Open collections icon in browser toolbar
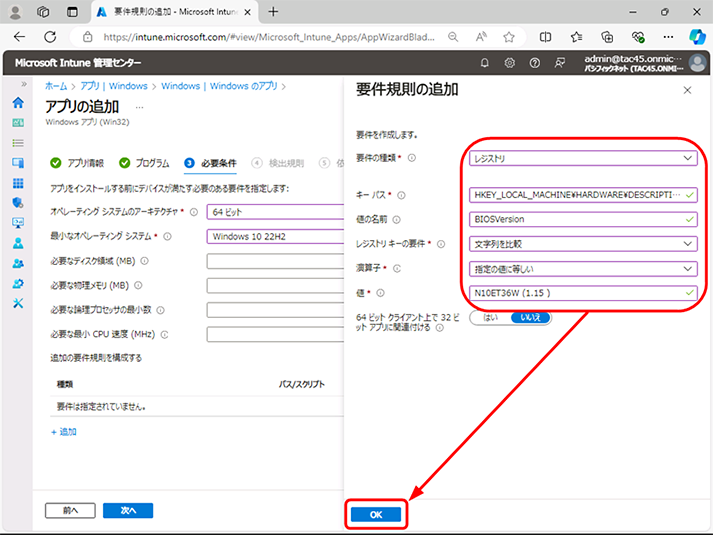 (607, 37)
